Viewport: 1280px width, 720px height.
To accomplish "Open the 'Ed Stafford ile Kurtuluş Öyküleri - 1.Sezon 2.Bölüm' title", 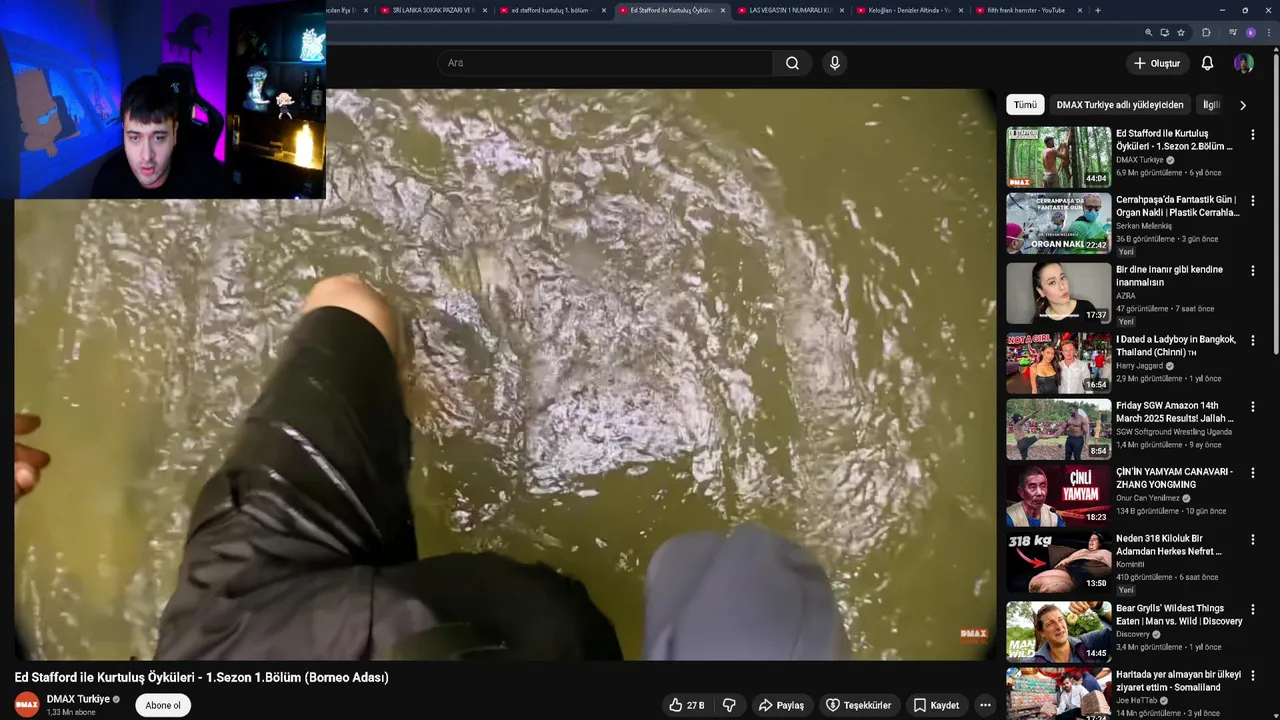I will 1175,140.
